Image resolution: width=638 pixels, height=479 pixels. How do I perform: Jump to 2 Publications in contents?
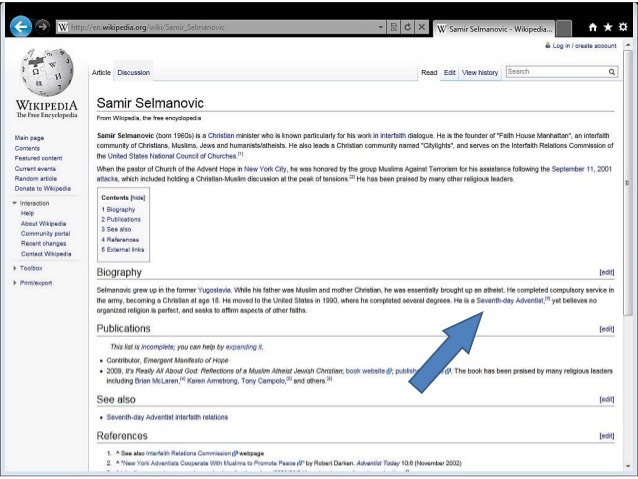tap(121, 219)
